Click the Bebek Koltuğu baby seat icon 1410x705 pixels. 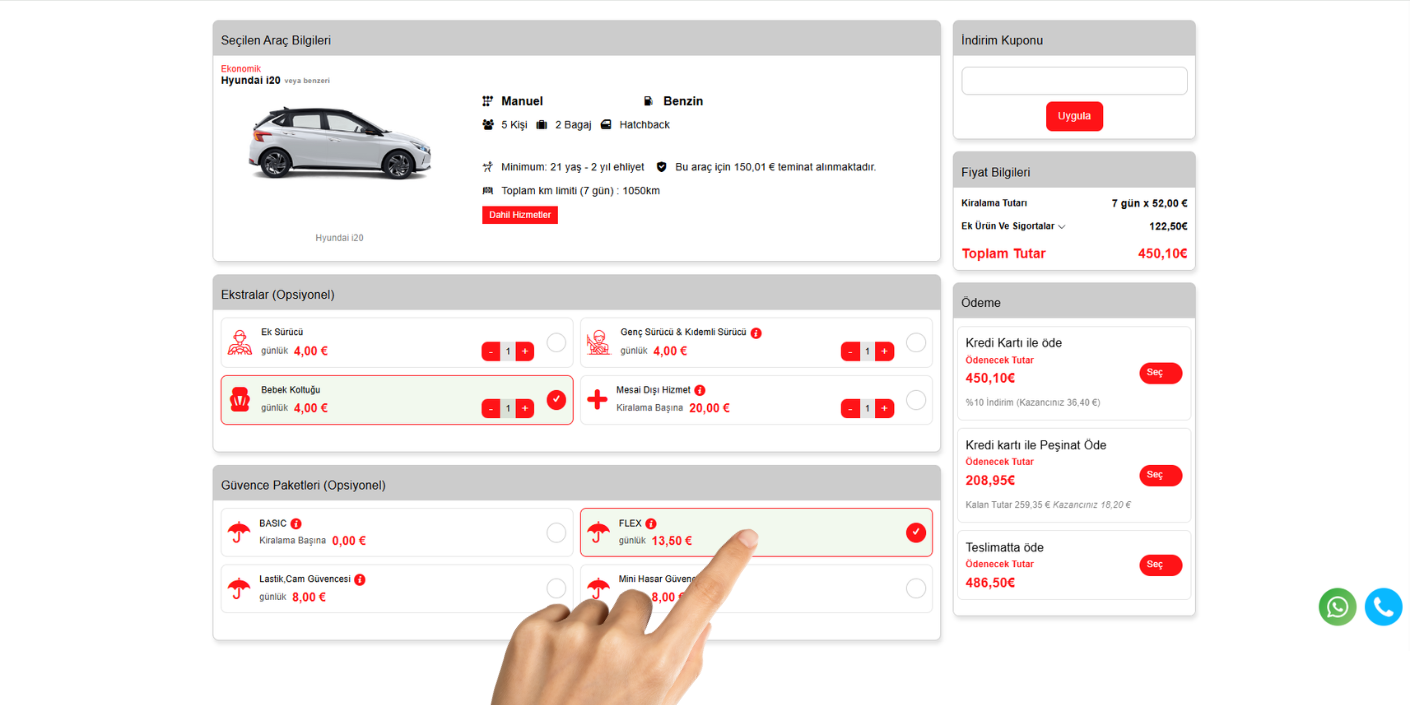pyautogui.click(x=239, y=400)
